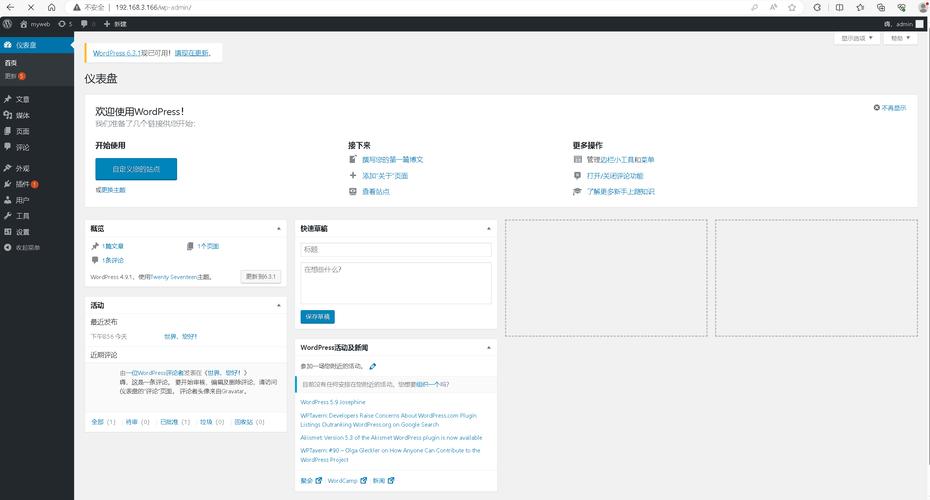Dismiss welcome panel via 不再显示
This screenshot has width=930, height=500.
[890, 108]
